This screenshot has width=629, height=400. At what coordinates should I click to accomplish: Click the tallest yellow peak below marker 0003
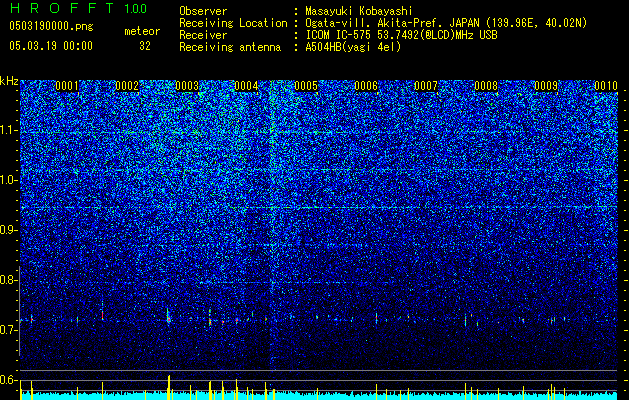click(x=169, y=387)
